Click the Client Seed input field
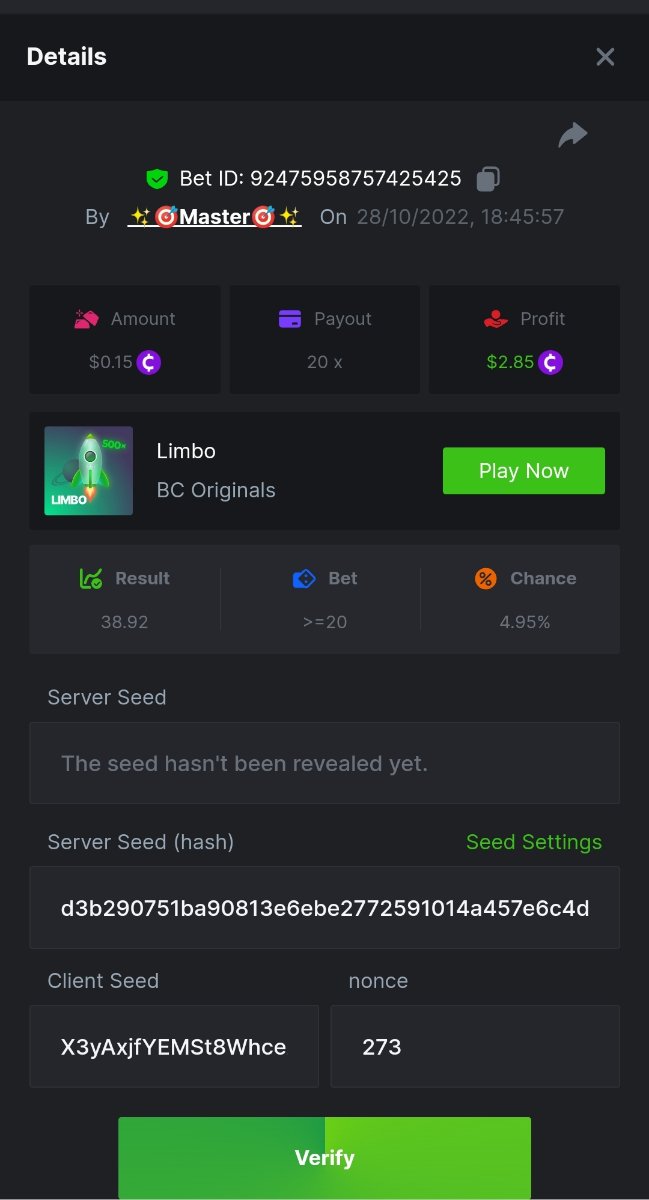The image size is (649, 1200). point(174,1047)
